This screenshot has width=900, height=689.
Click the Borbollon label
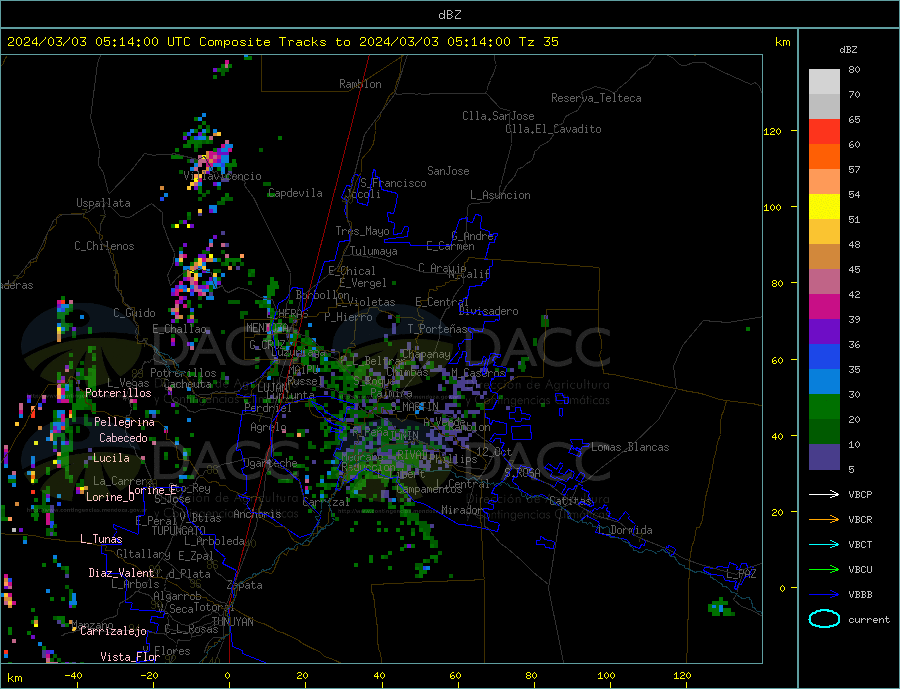(x=322, y=295)
